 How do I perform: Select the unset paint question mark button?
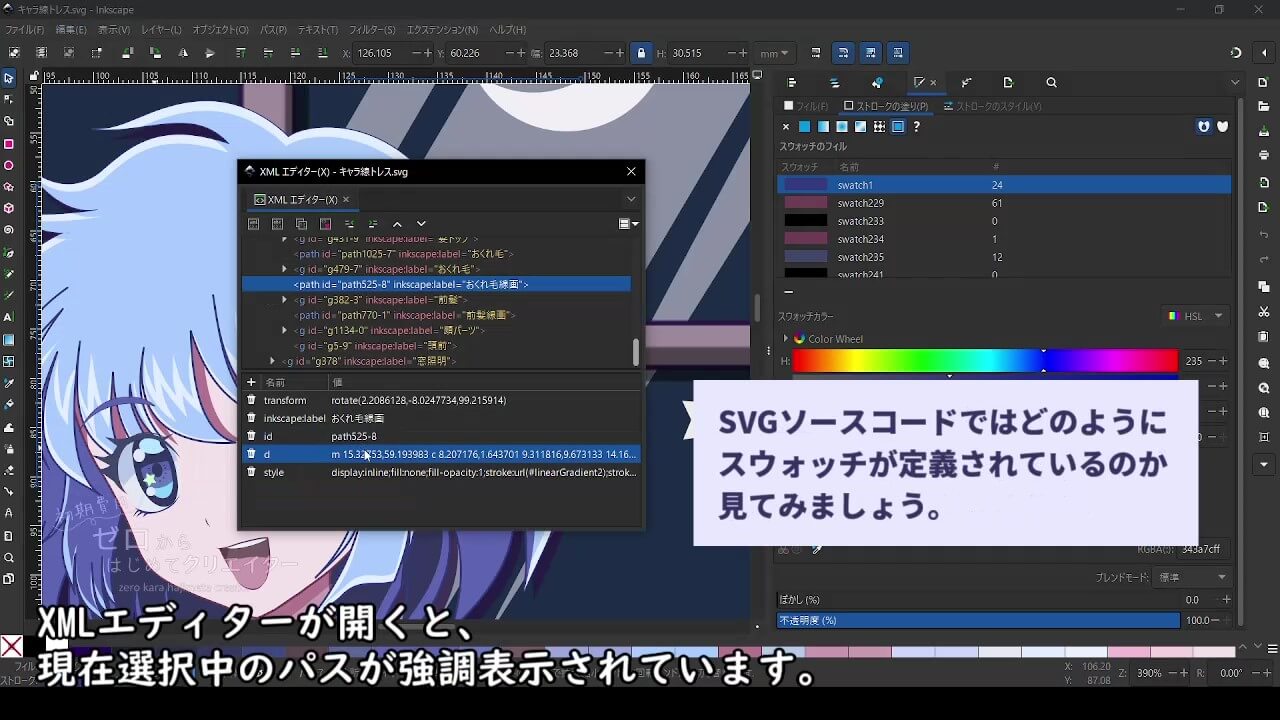[916, 127]
